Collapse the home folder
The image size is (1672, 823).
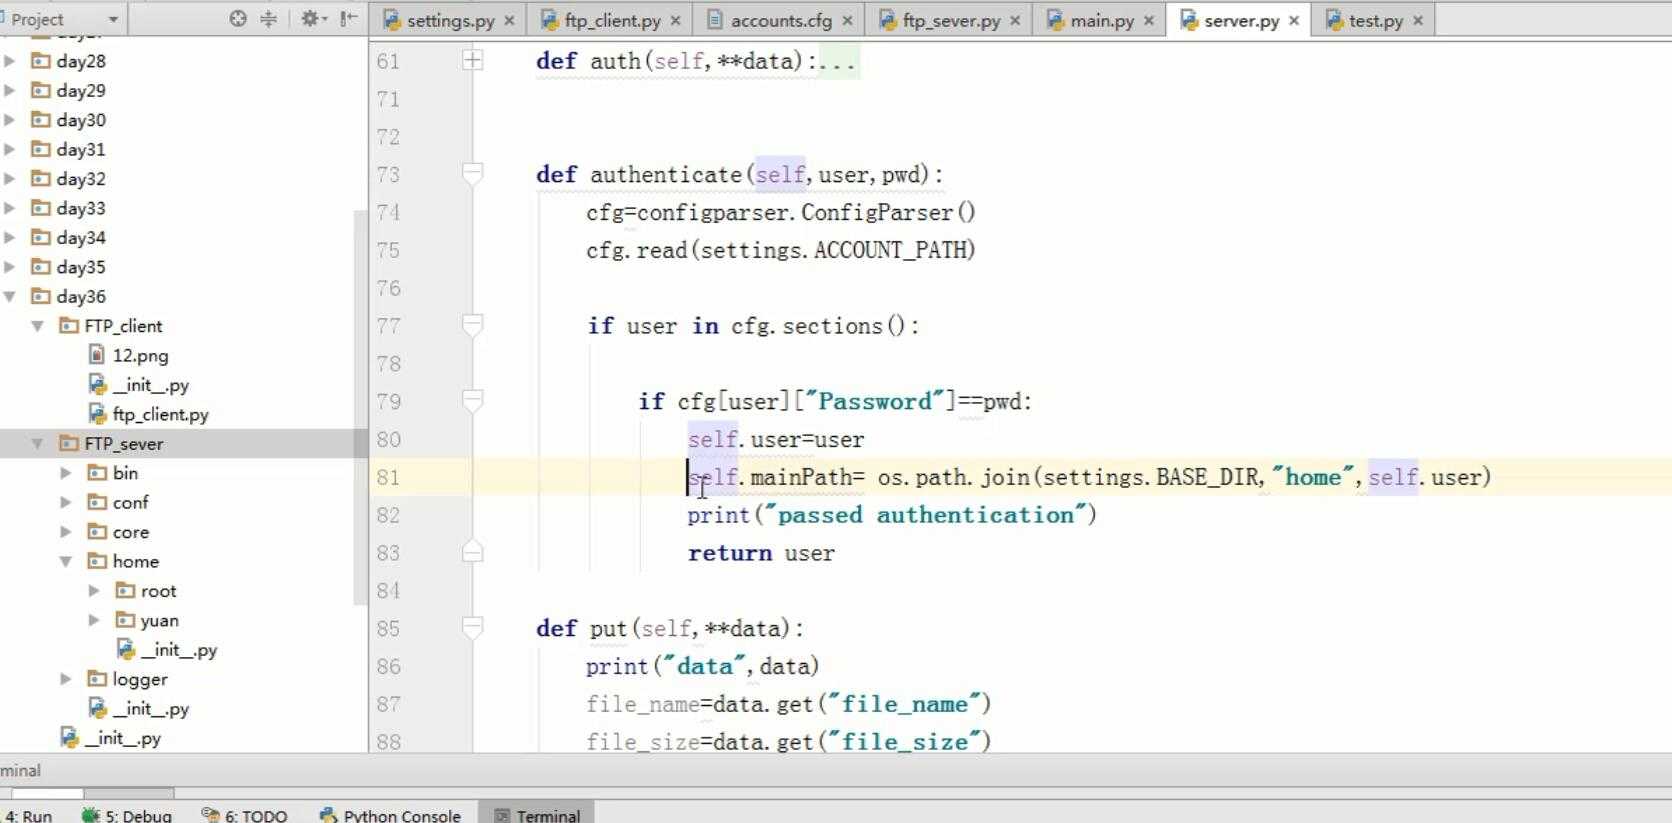(65, 562)
